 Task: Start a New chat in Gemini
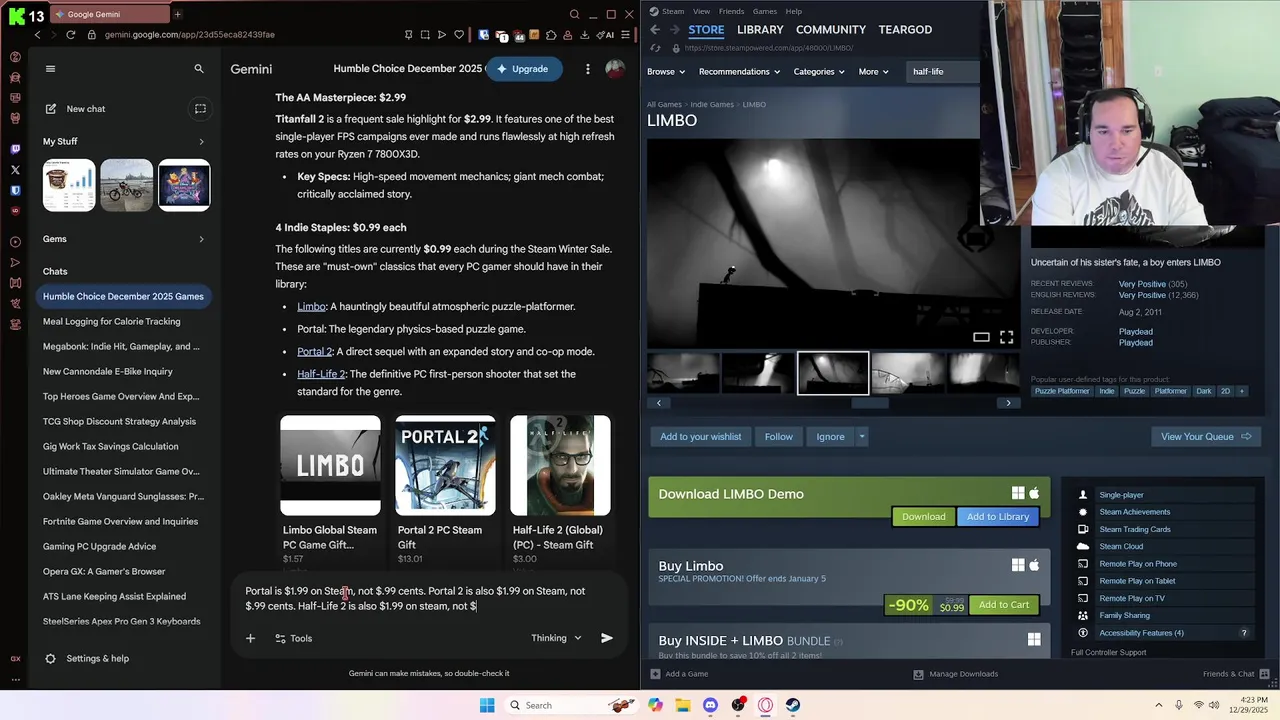click(76, 109)
